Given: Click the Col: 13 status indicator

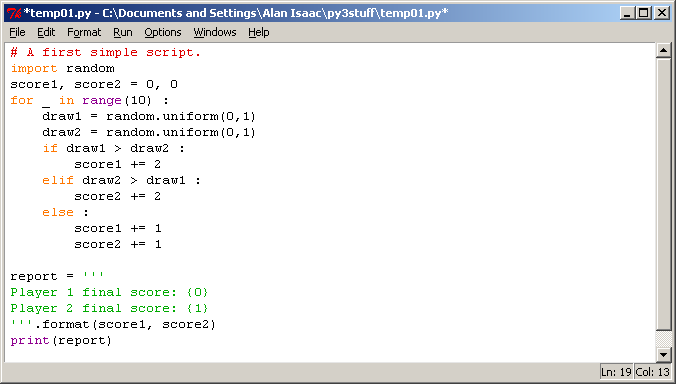Looking at the screenshot, I should click(x=652, y=372).
